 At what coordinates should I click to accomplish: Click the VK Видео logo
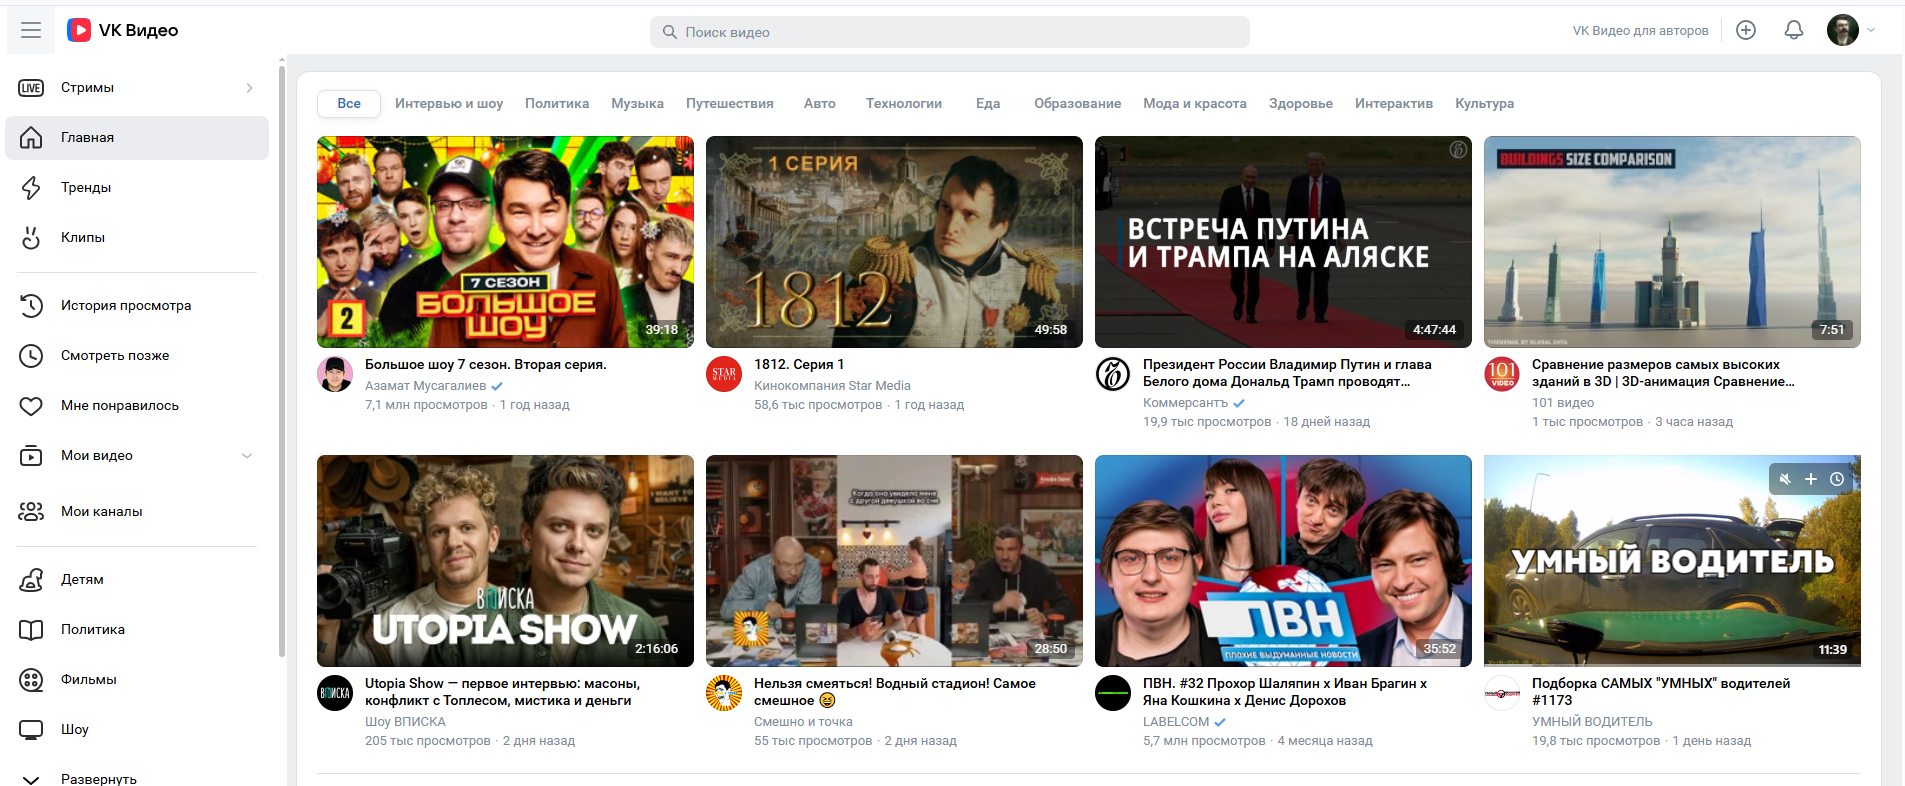tap(122, 30)
